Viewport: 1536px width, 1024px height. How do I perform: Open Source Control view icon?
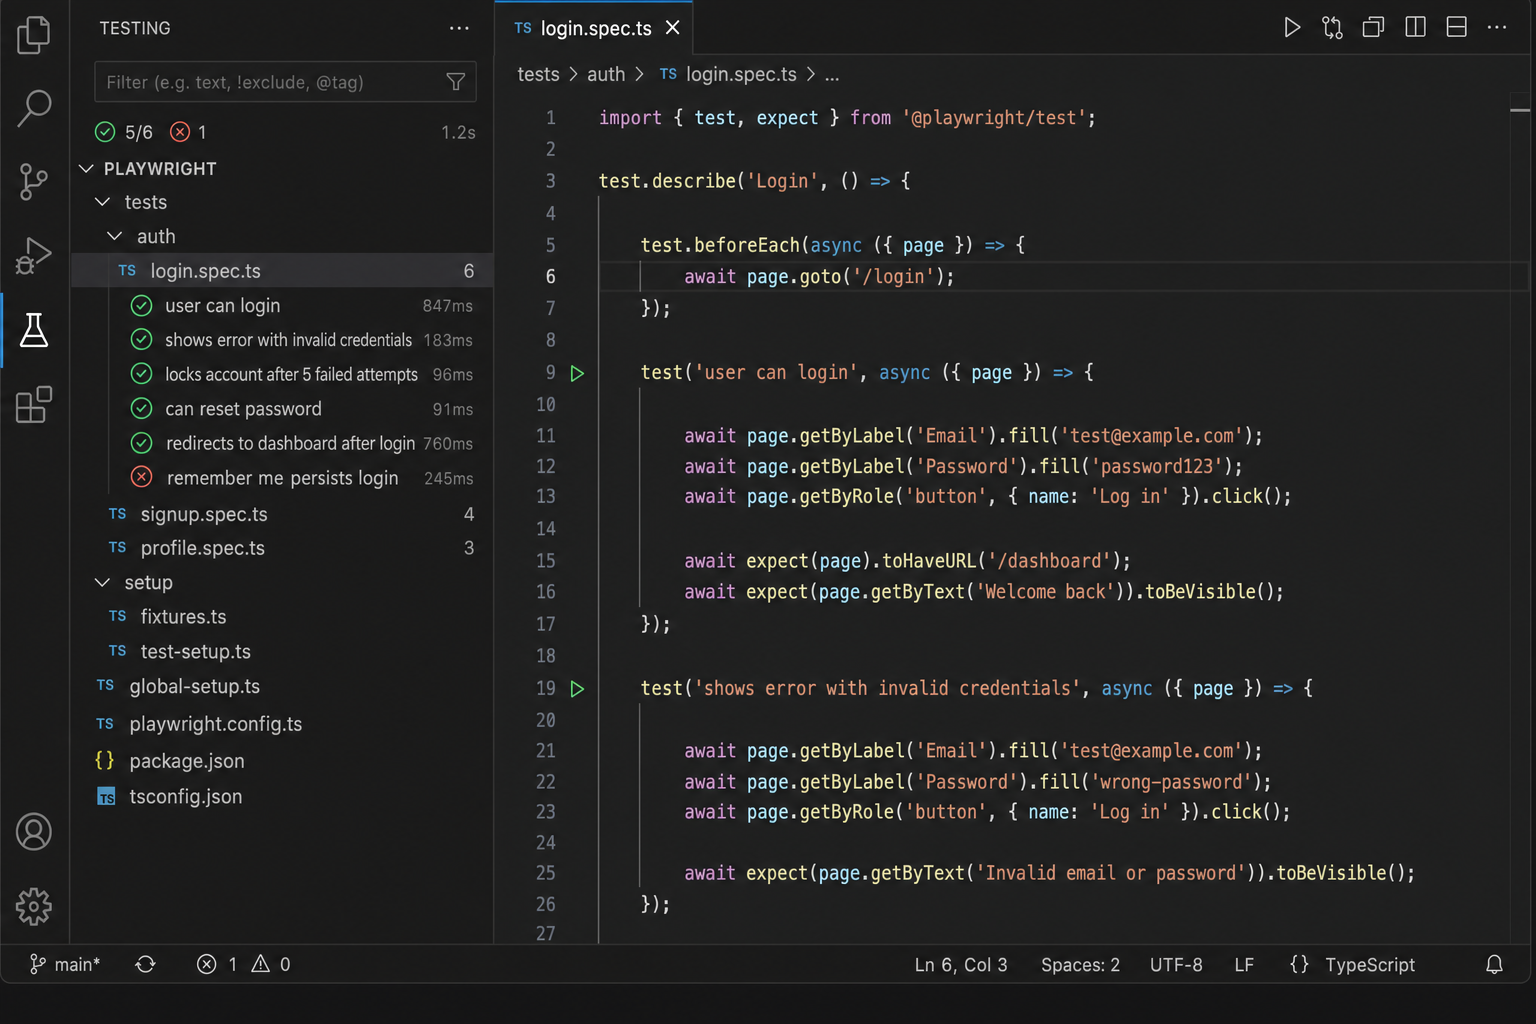34,182
